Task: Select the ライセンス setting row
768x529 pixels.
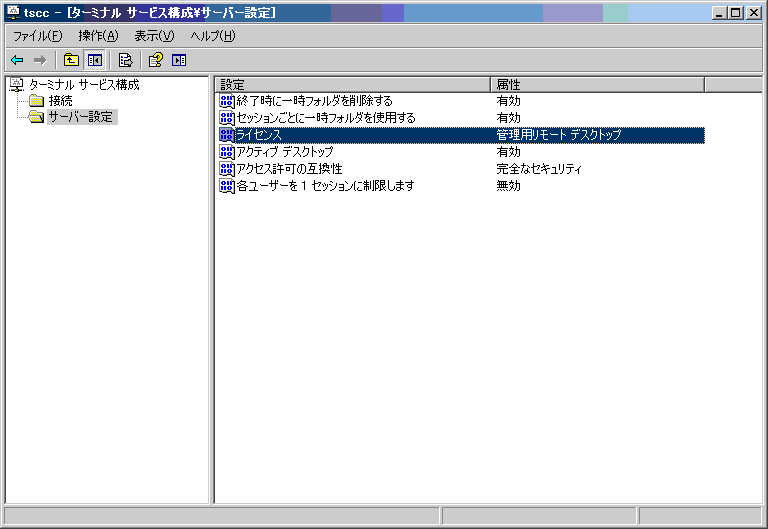Action: pos(462,135)
